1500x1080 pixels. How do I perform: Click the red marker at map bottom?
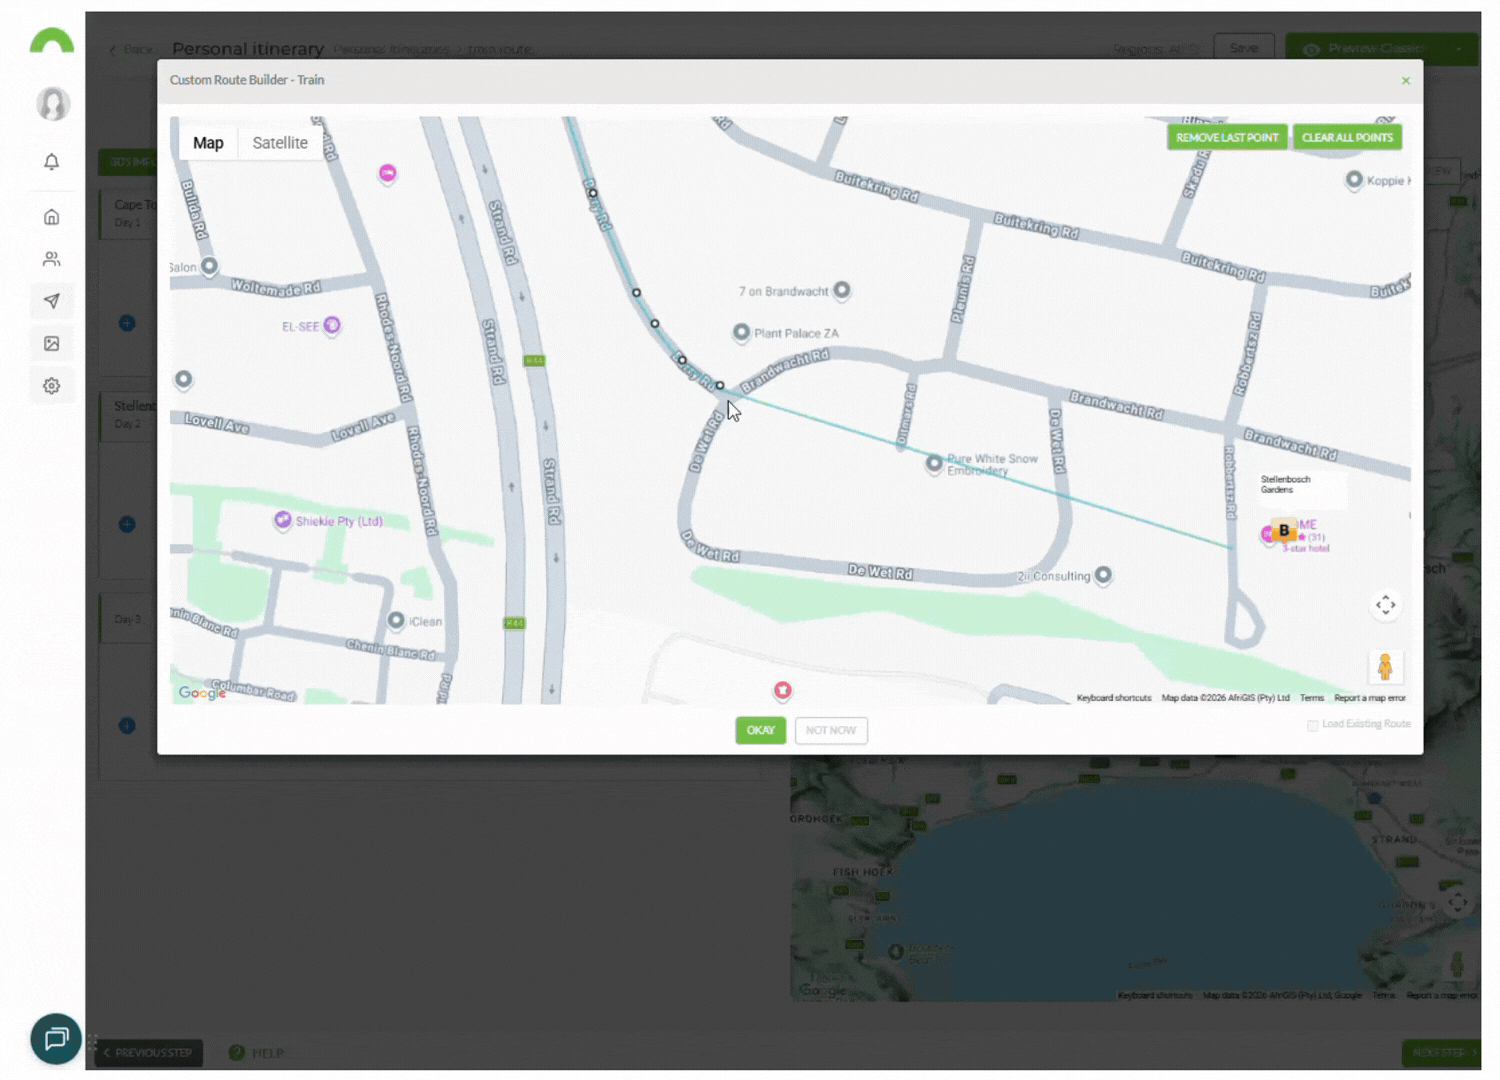pyautogui.click(x=783, y=690)
